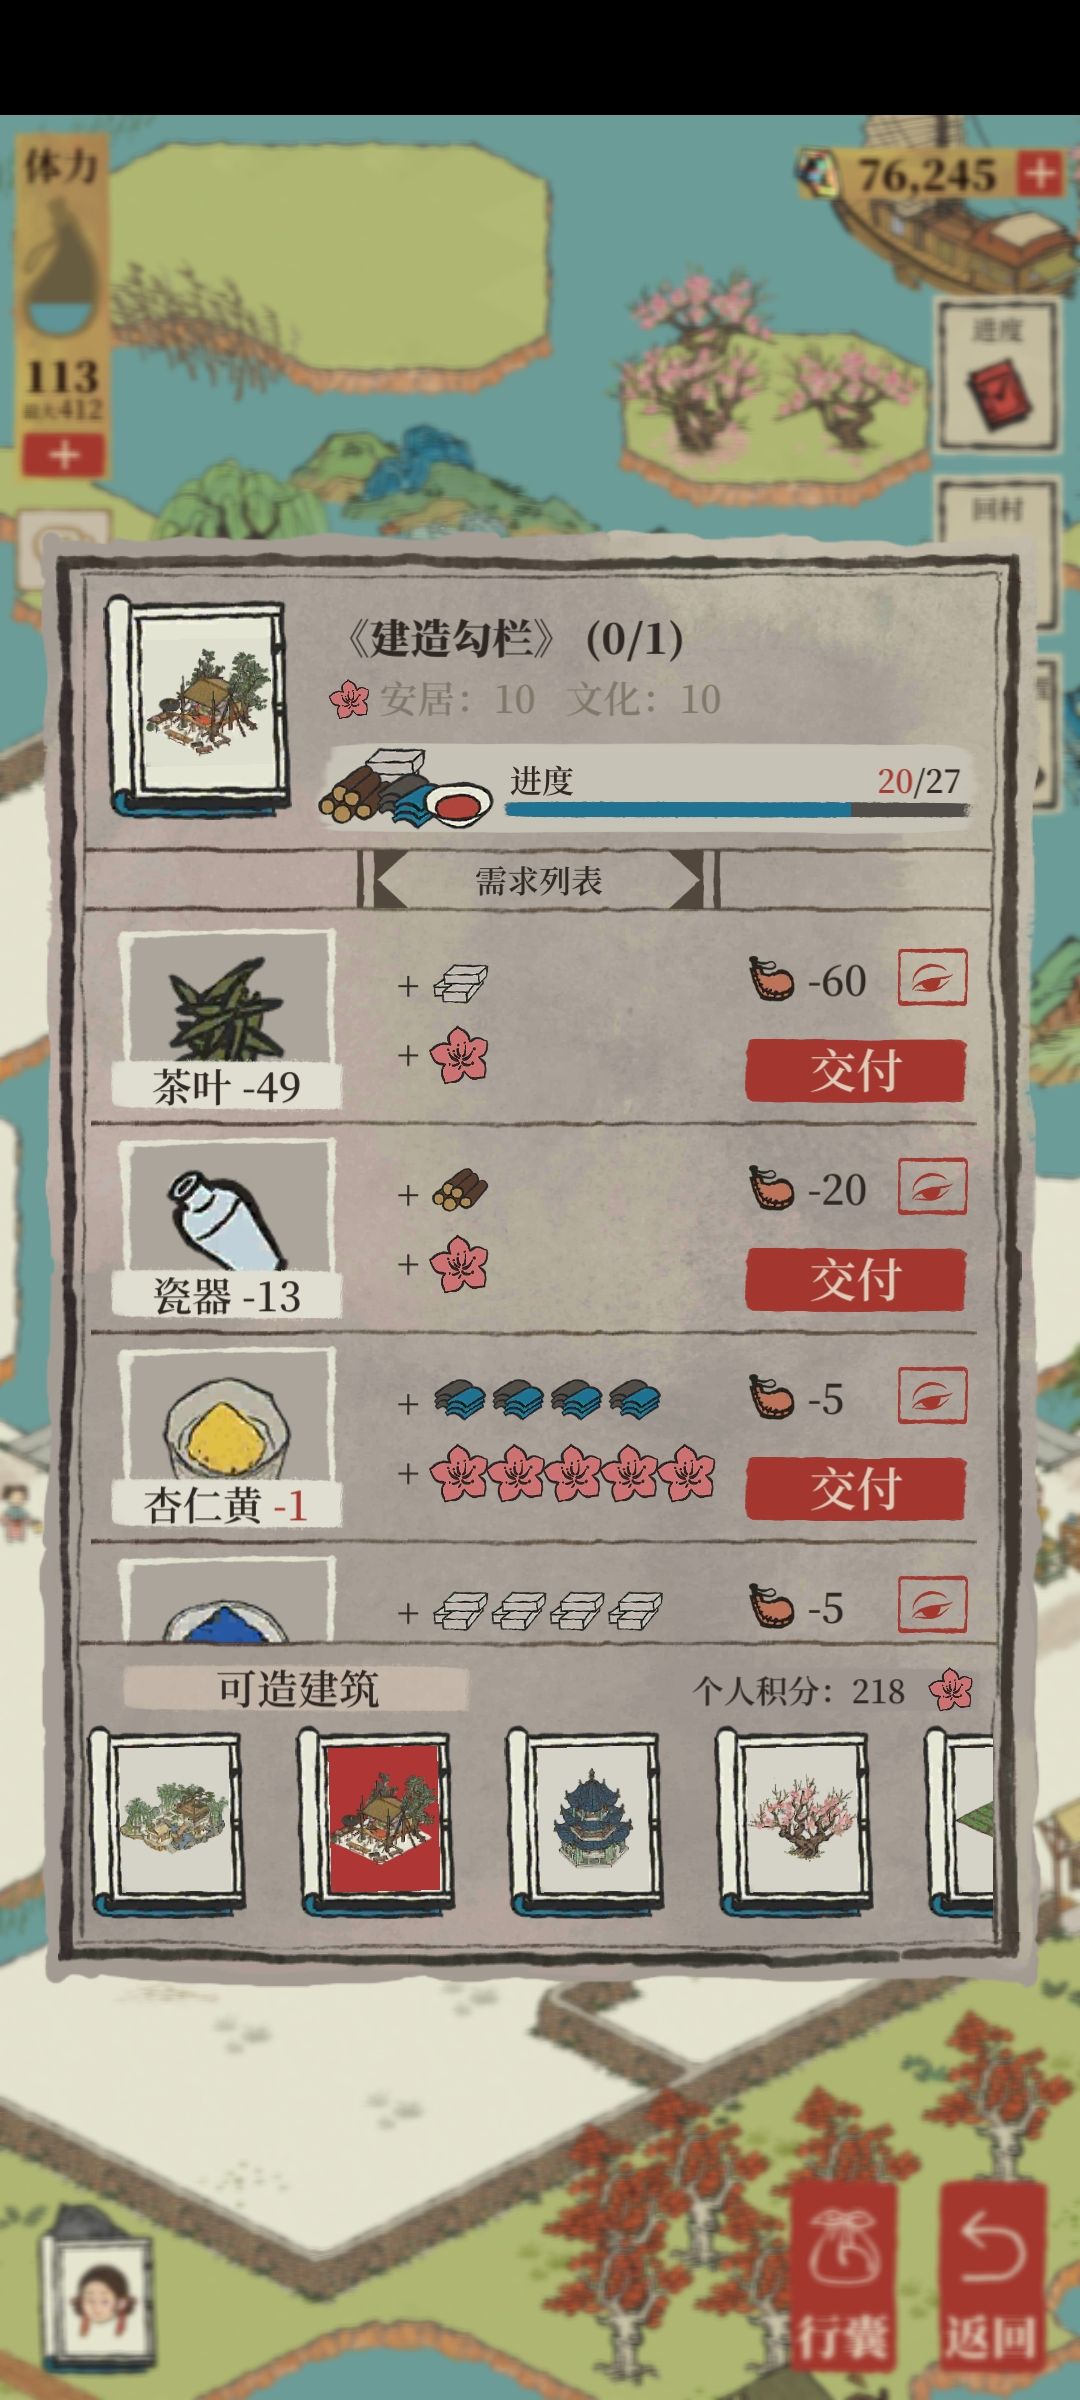Click 交付 to deliver 茶叶
The image size is (1080, 2400).
(x=856, y=1071)
